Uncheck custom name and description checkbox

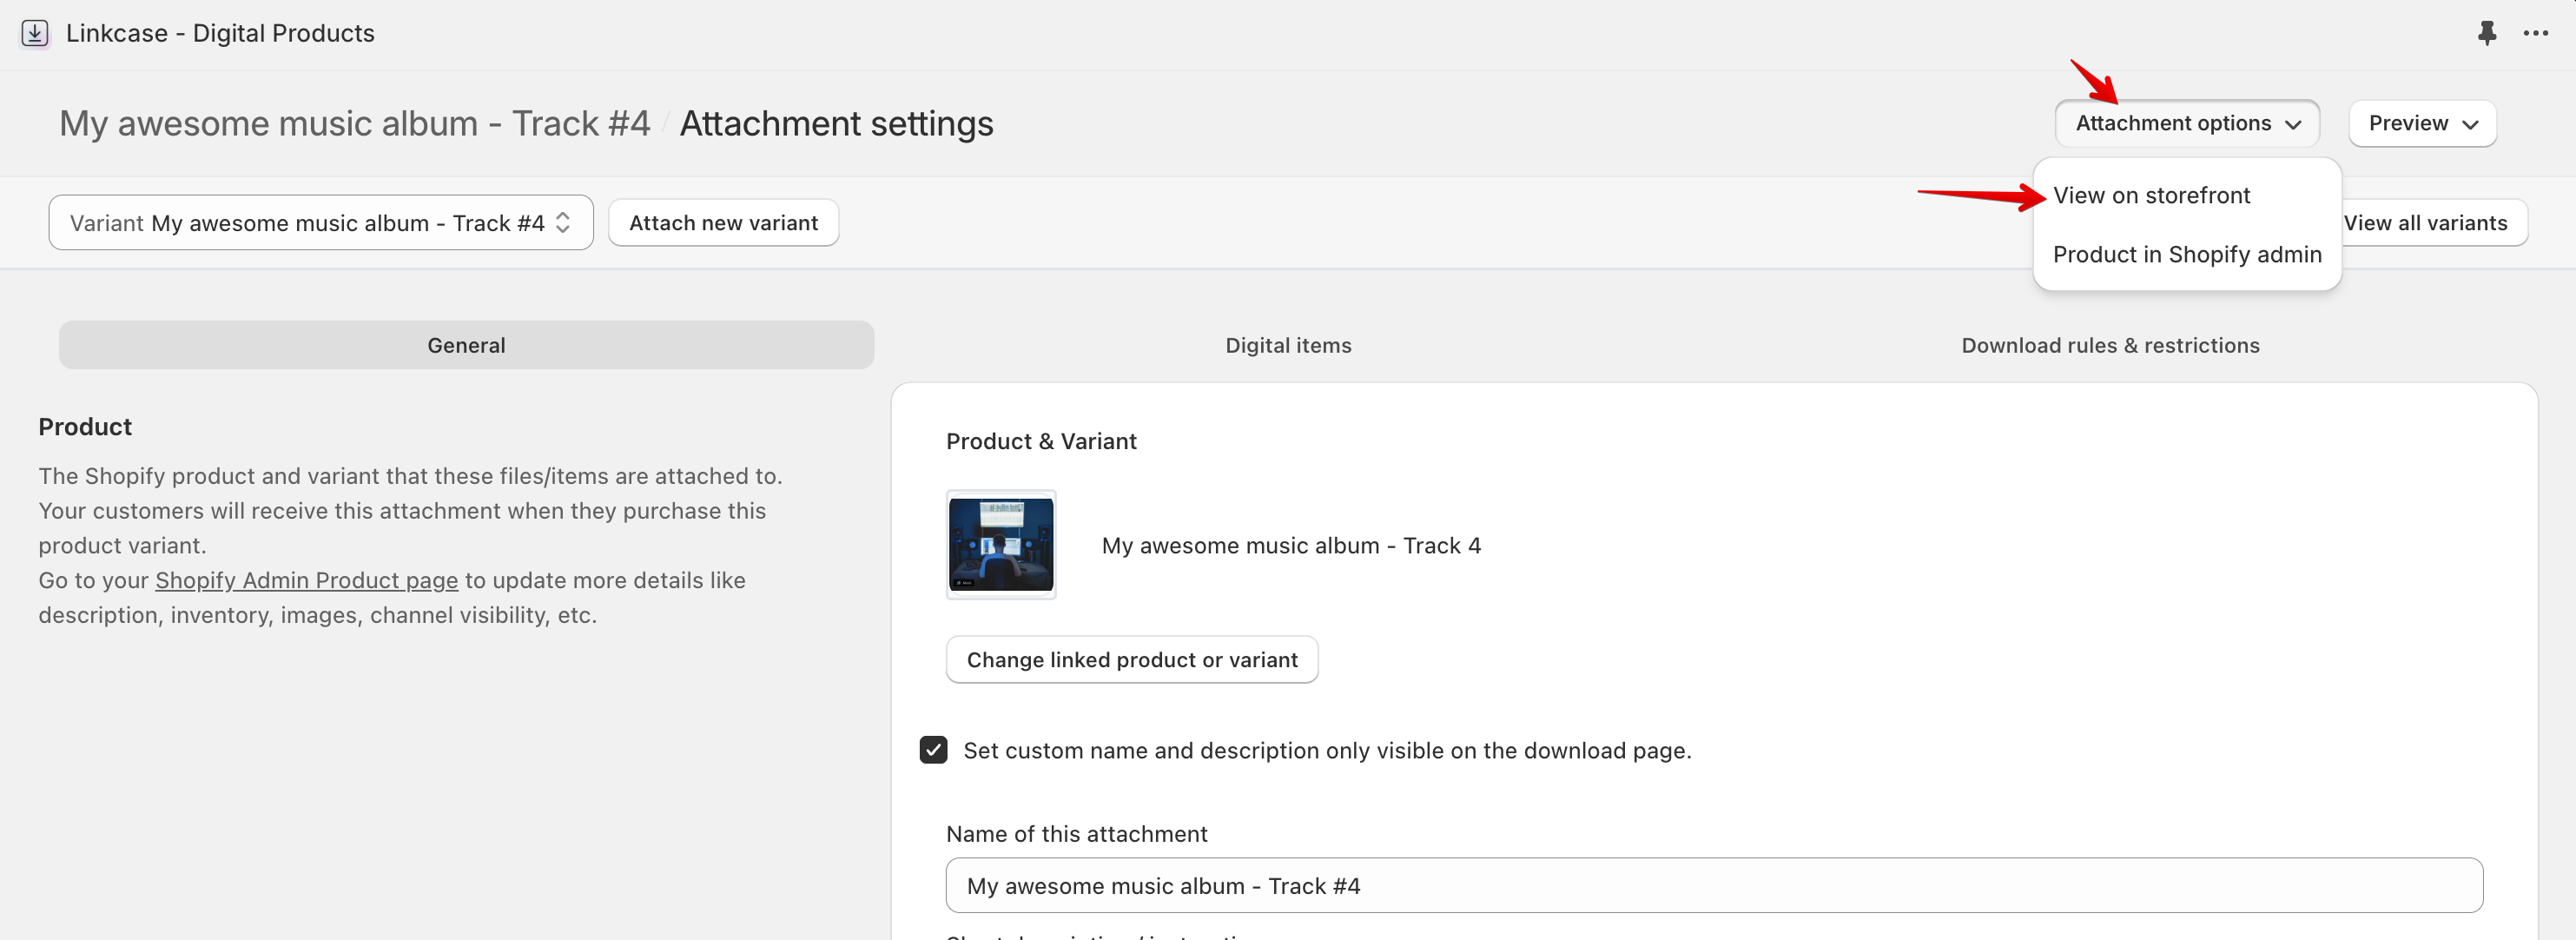tap(933, 750)
